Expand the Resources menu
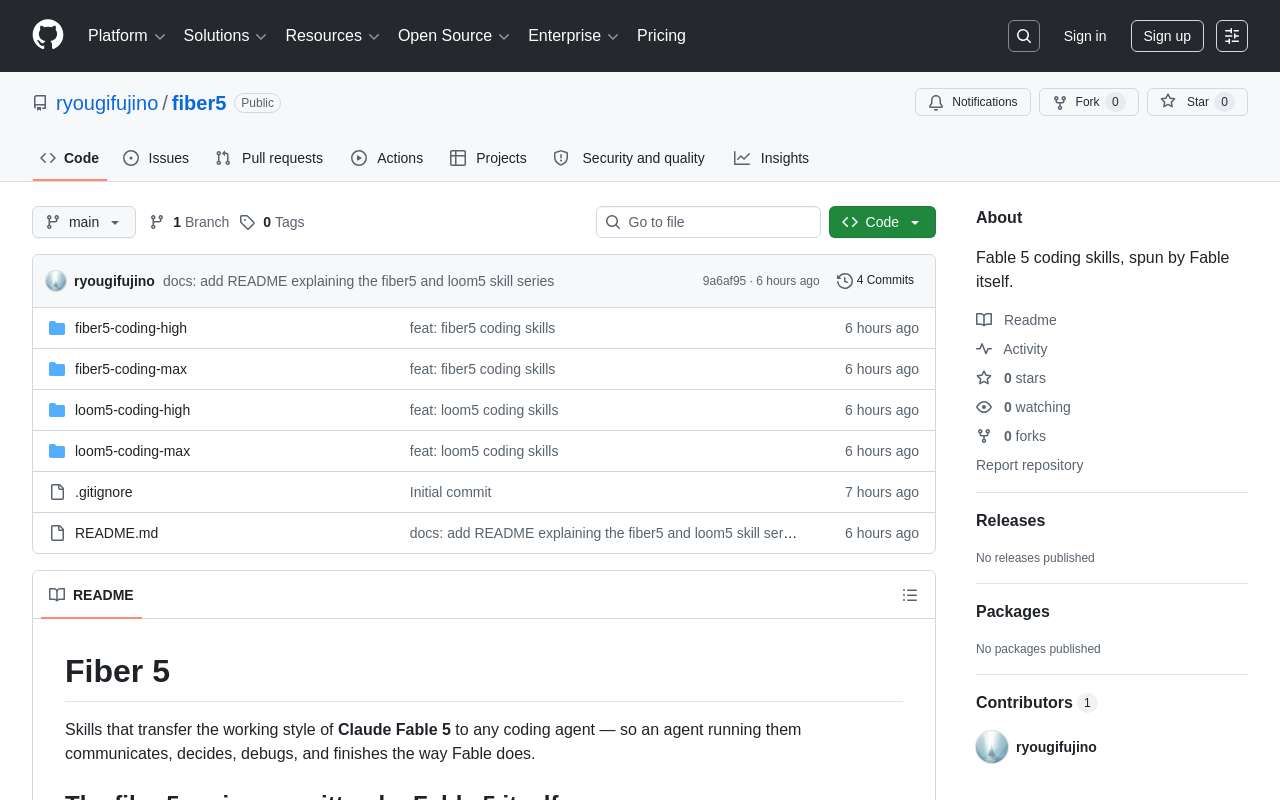1280x800 pixels. [333, 36]
